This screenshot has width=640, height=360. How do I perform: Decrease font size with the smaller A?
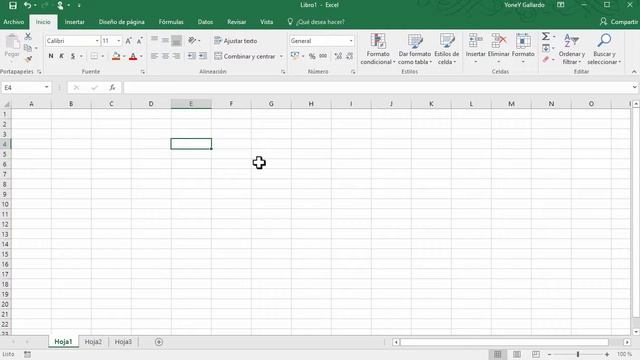coord(140,41)
